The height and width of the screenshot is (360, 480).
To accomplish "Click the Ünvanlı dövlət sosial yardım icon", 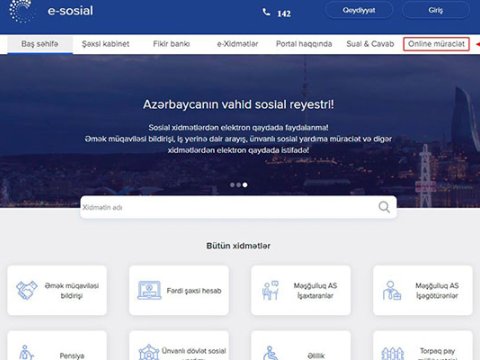I will 149,352.
